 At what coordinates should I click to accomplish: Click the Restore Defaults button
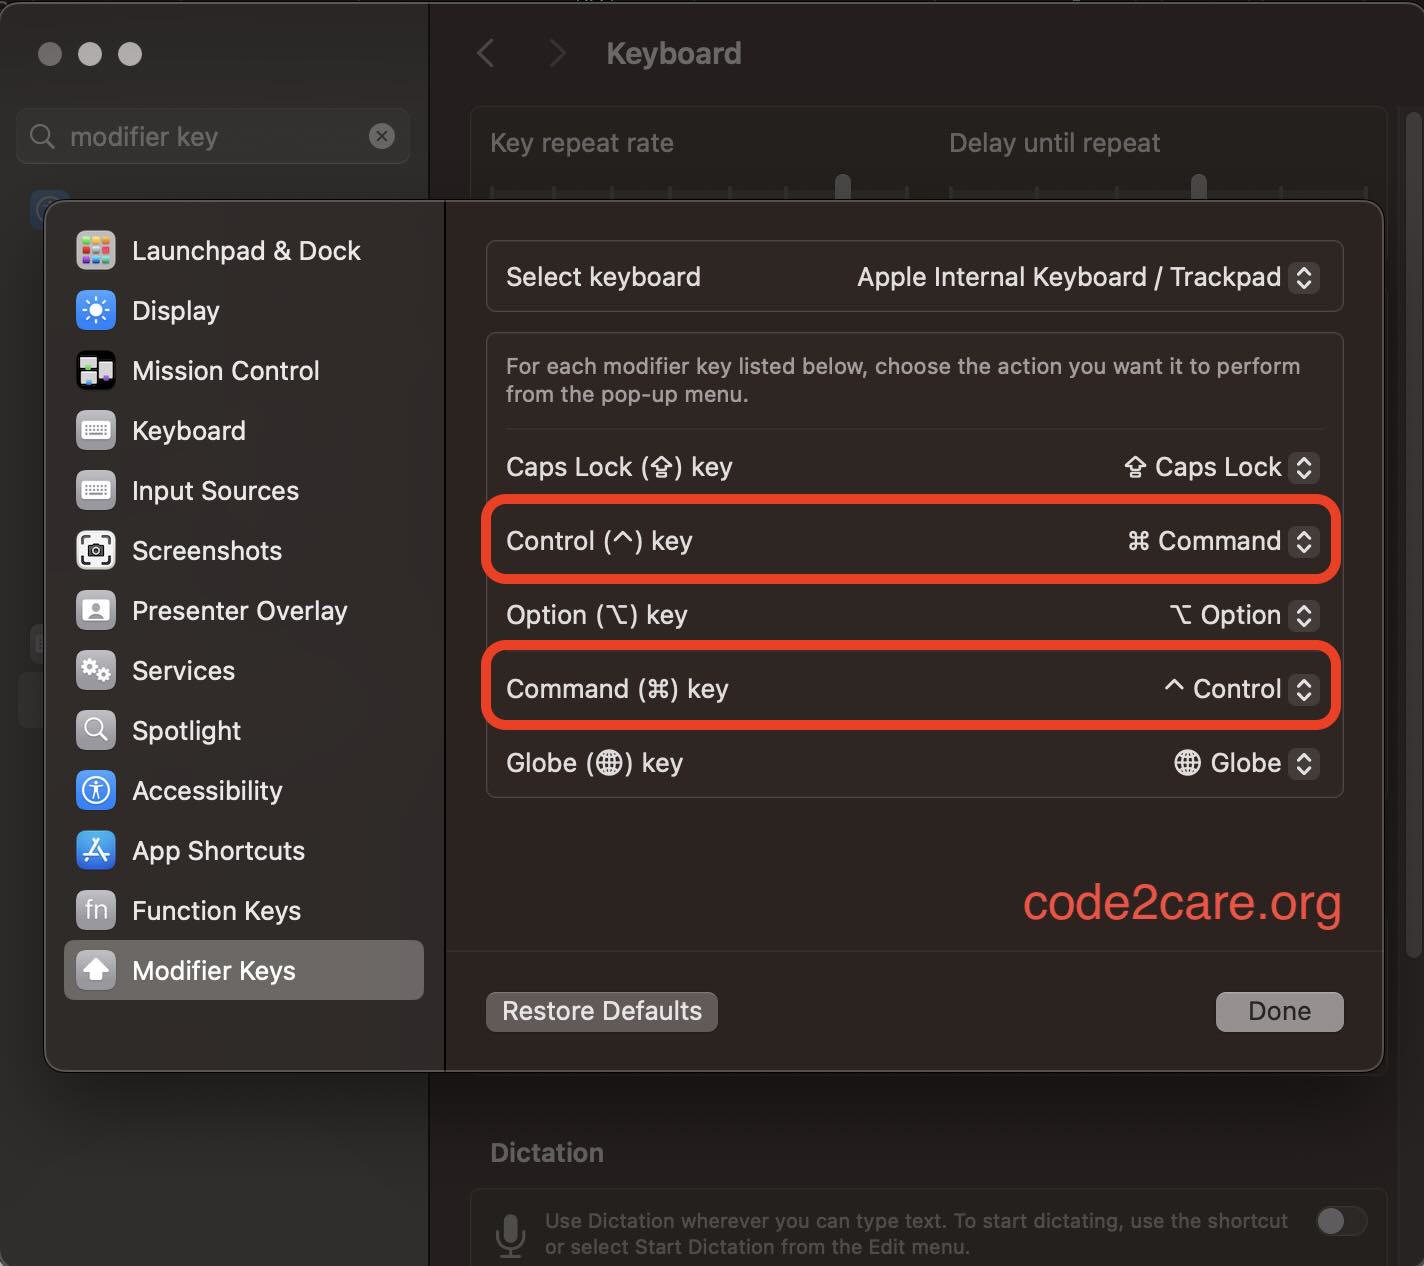(x=601, y=1011)
